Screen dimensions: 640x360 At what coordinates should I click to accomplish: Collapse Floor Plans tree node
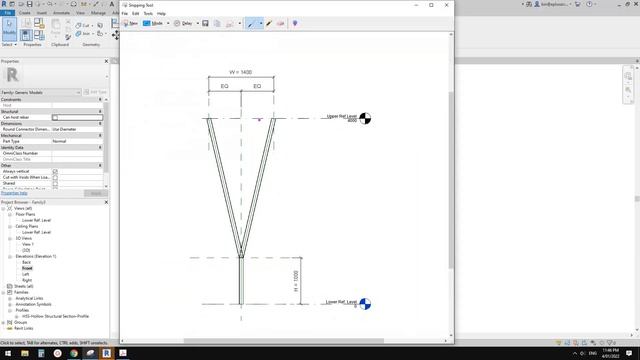click(x=10, y=214)
